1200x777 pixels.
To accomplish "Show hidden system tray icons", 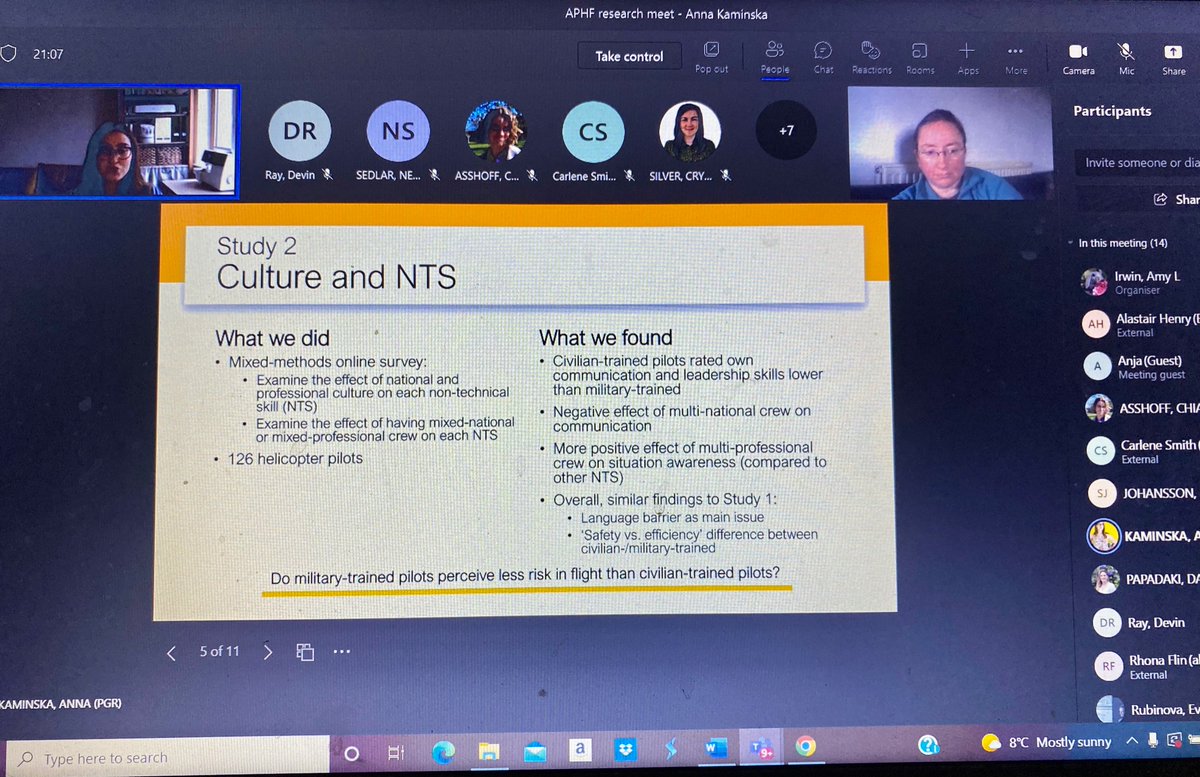I will (1131, 741).
